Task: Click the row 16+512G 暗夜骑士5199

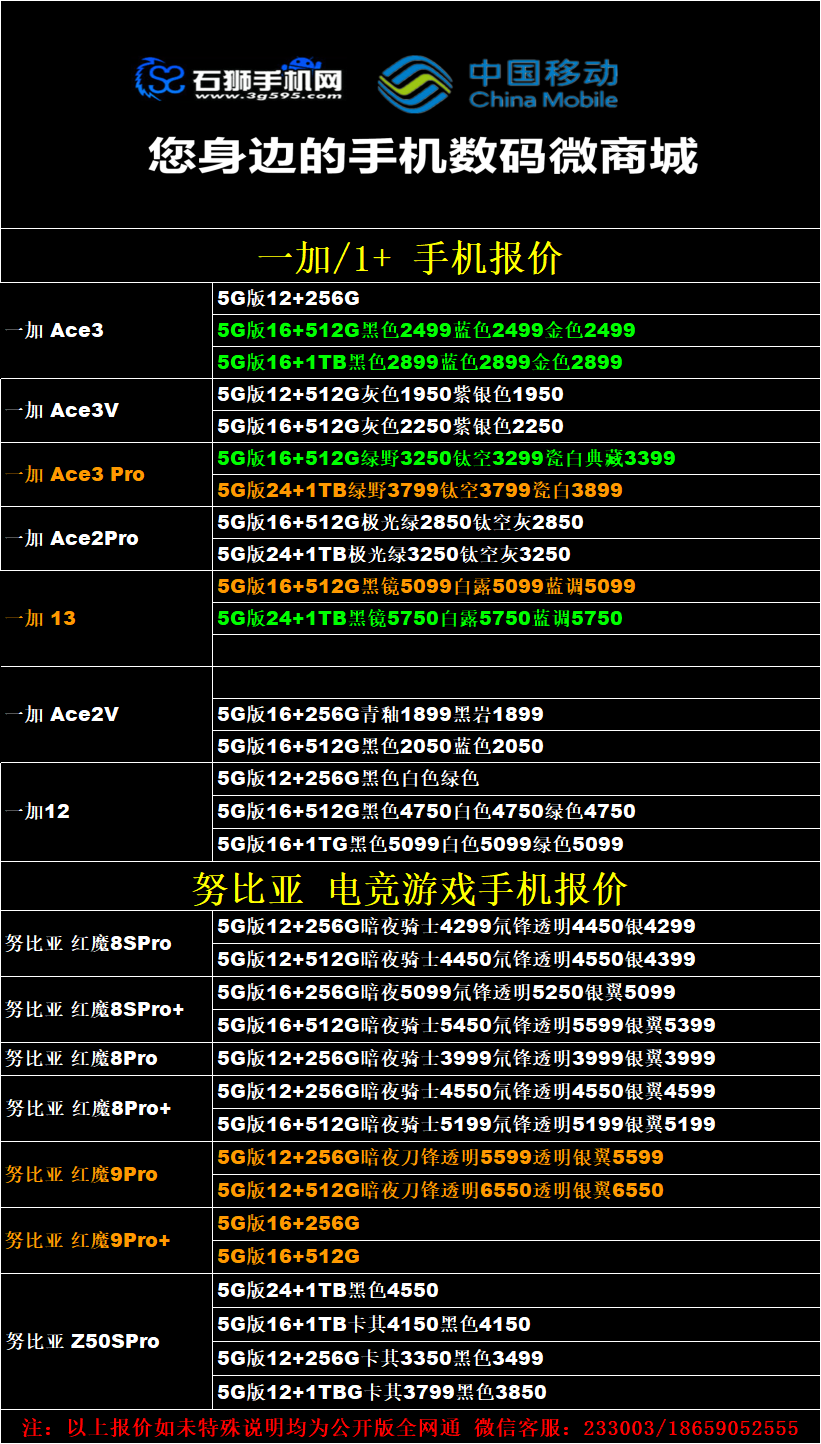Action: click(x=516, y=1124)
